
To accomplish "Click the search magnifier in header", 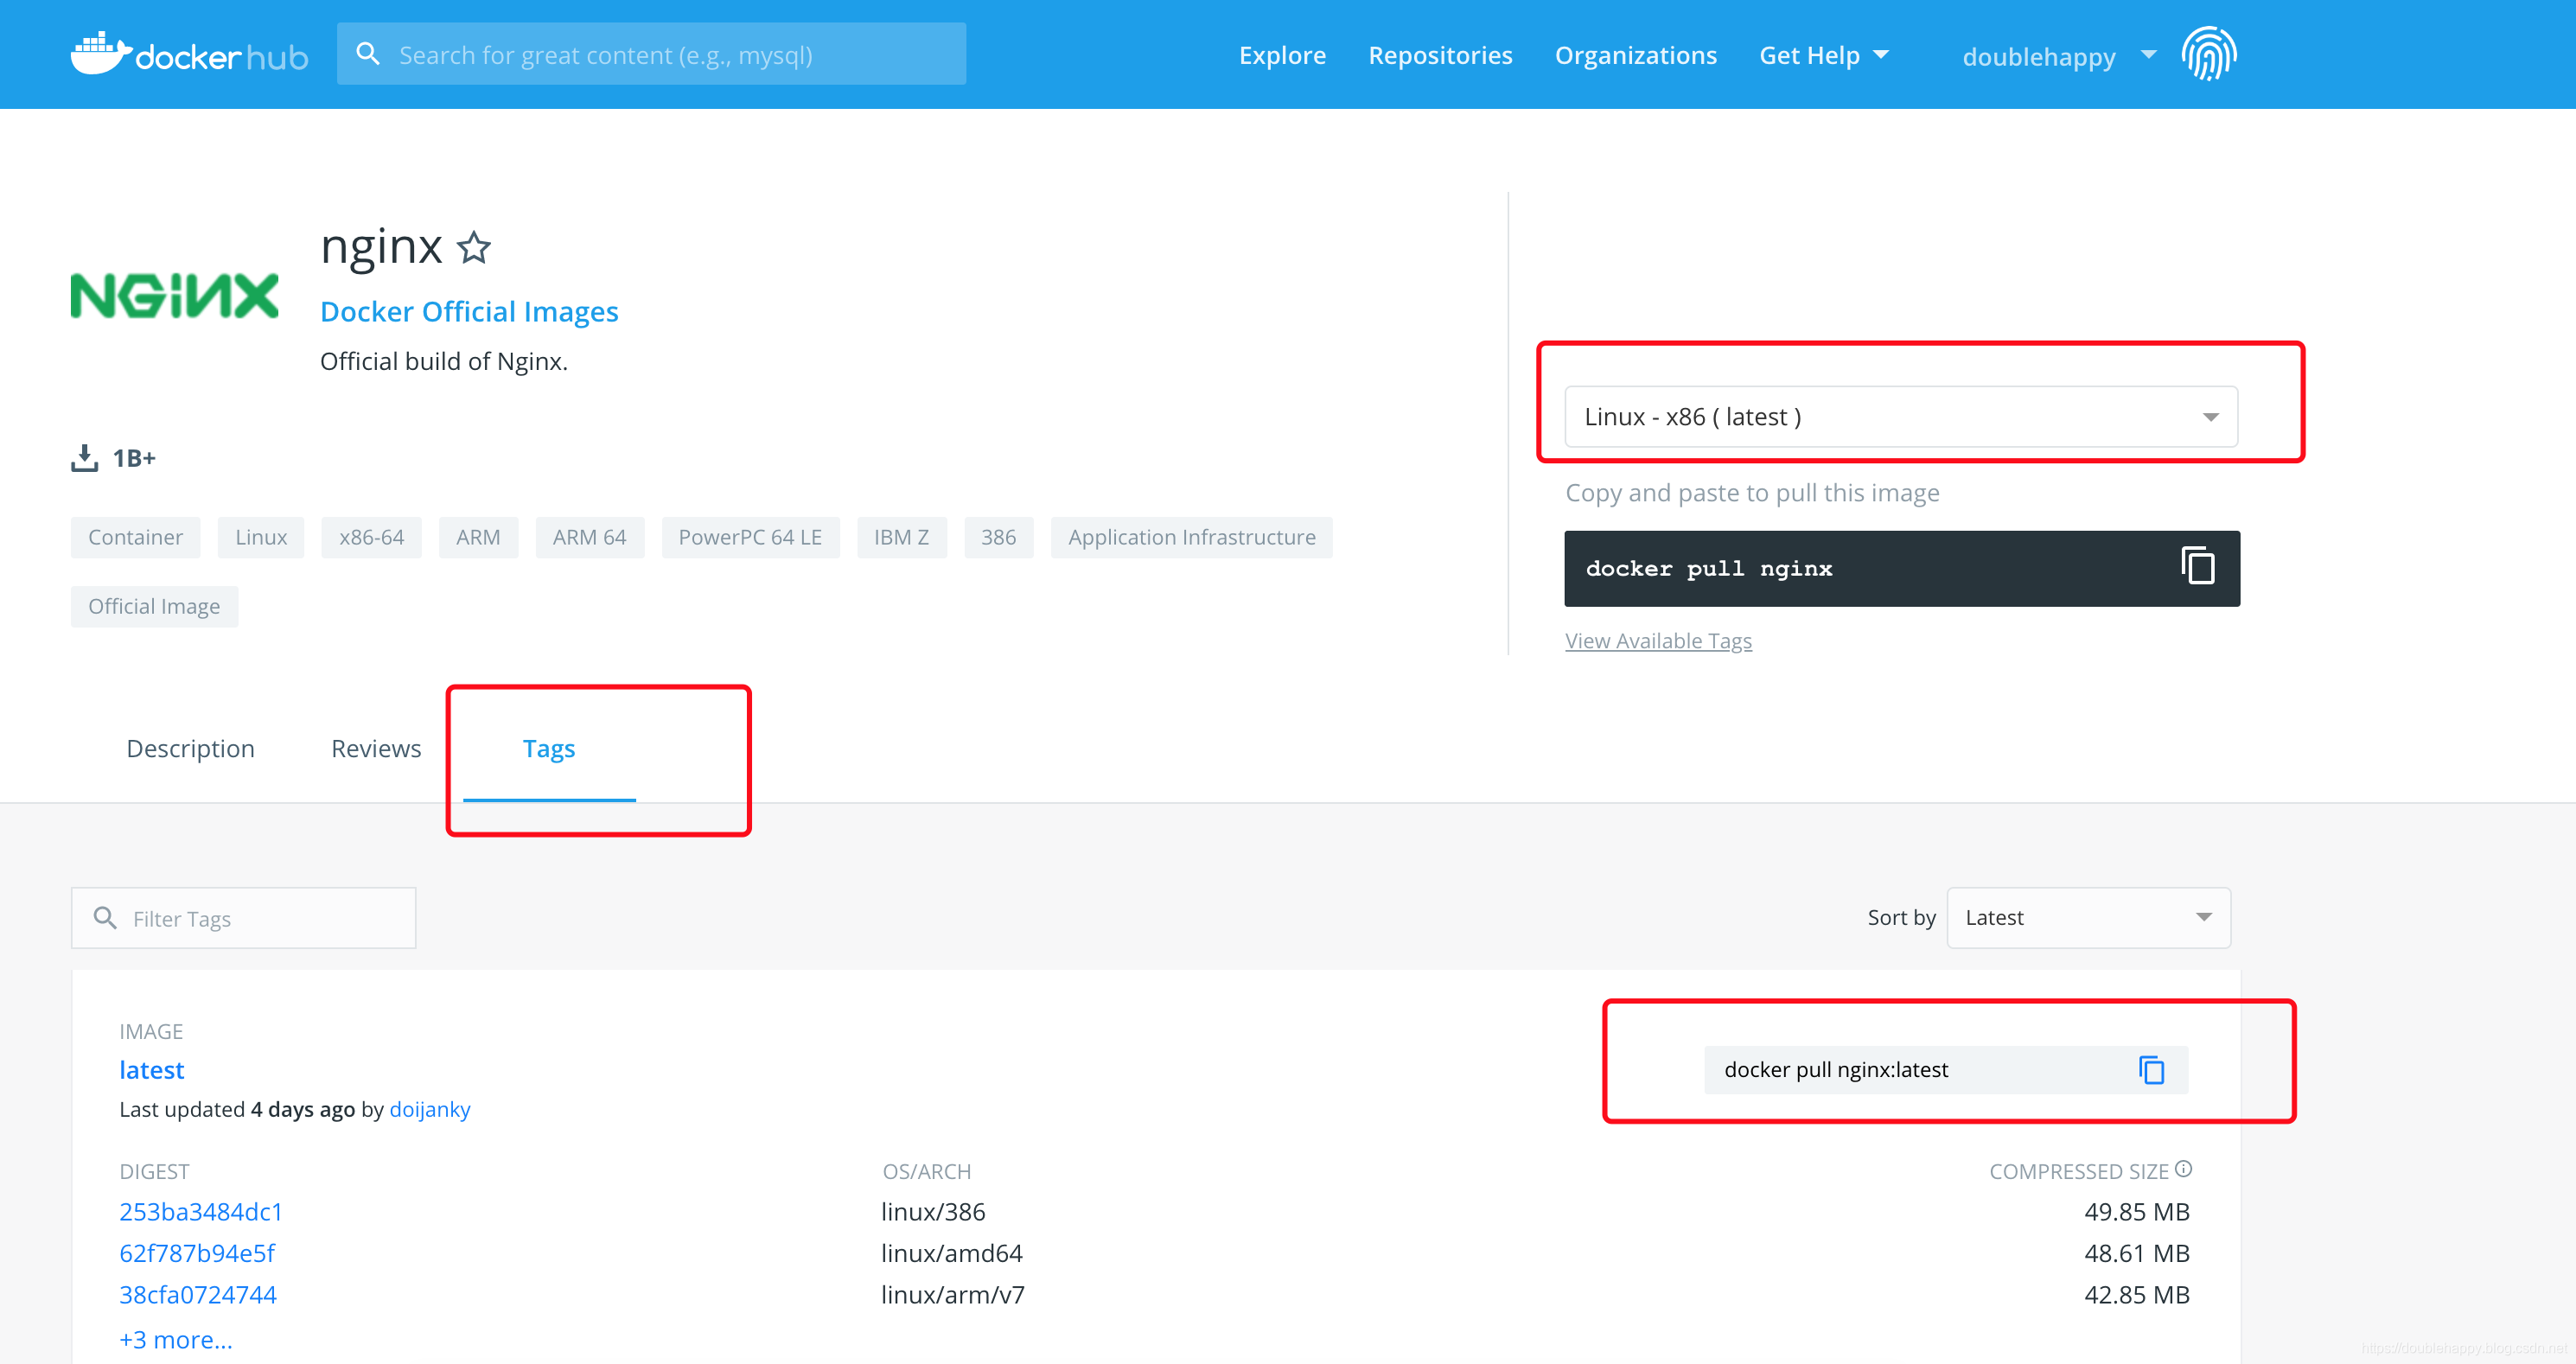I will pyautogui.click(x=368, y=54).
